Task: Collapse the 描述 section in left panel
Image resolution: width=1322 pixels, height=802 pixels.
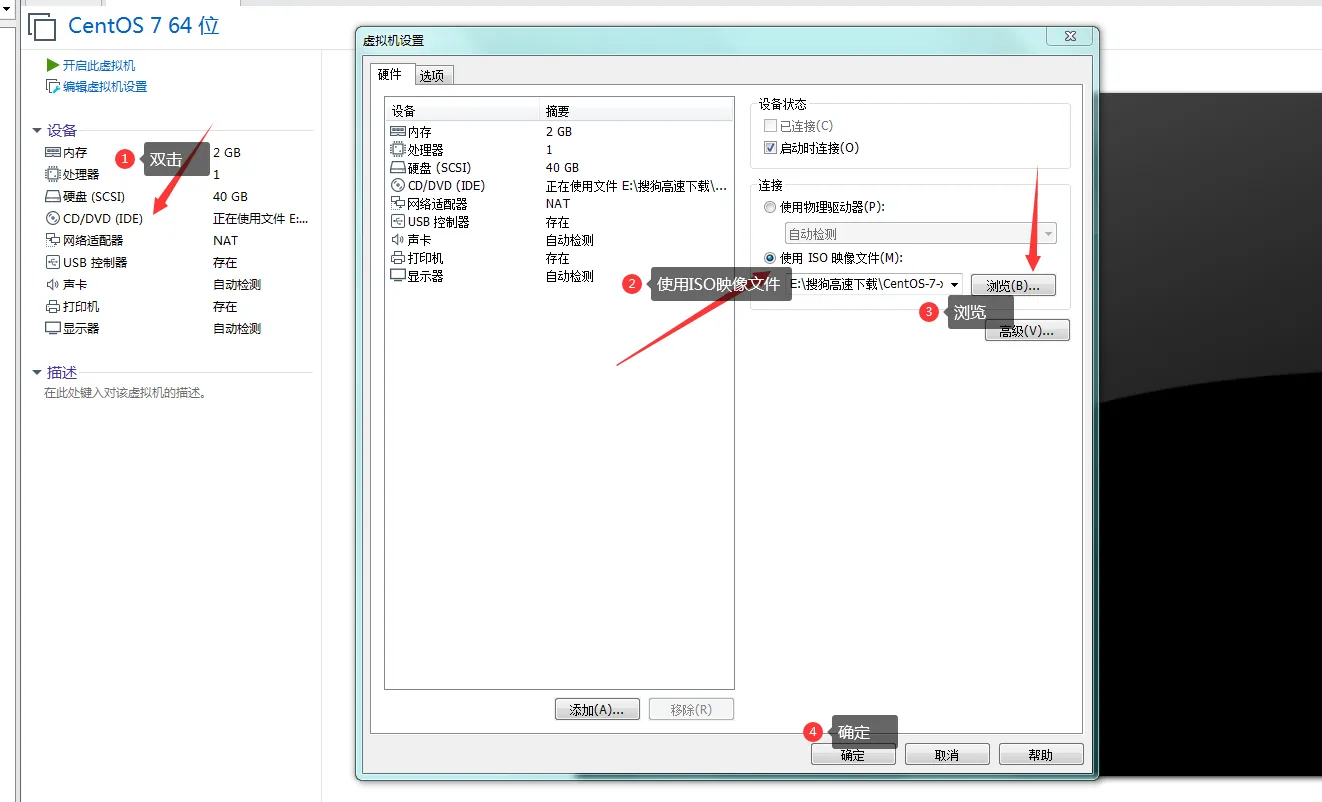Action: (x=38, y=373)
